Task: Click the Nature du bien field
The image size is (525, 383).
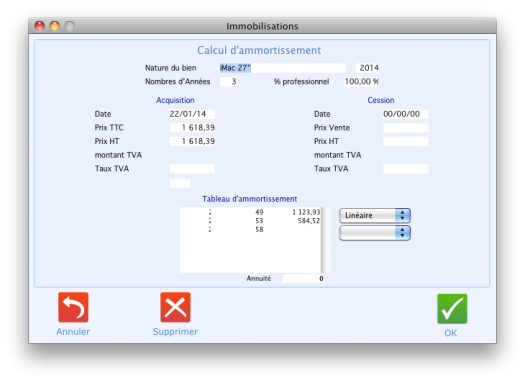Action: tap(283, 68)
